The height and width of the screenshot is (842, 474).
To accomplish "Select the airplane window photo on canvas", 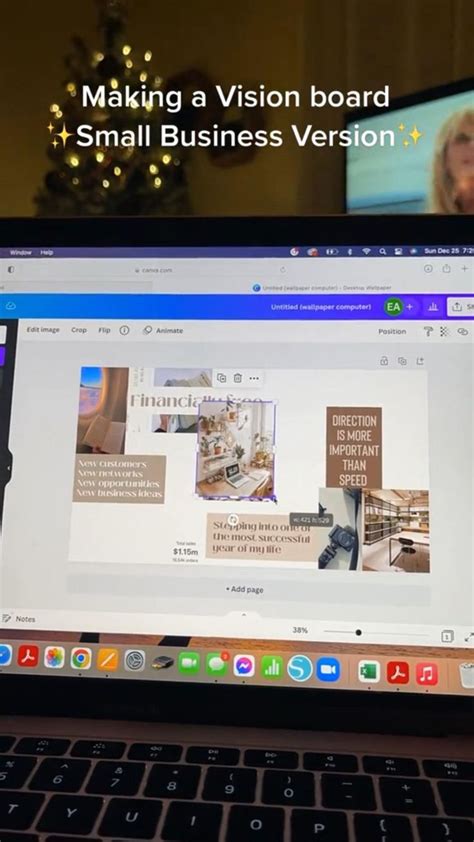I will [x=102, y=410].
